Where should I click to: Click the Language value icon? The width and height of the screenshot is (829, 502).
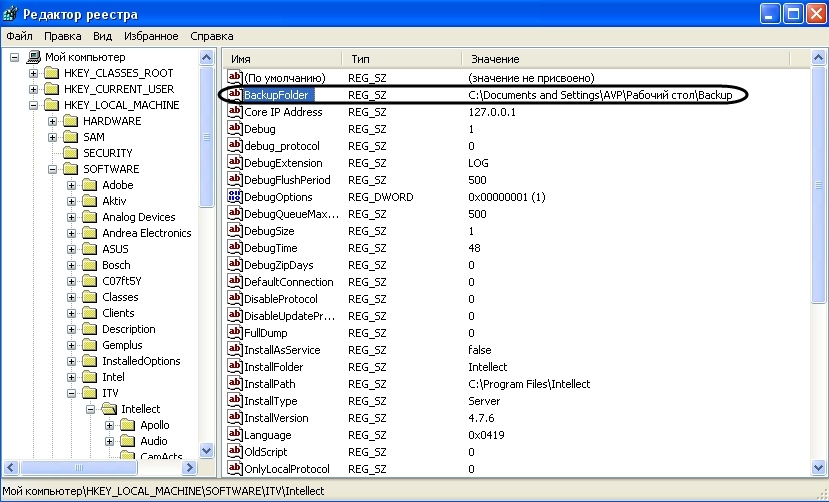tap(235, 435)
